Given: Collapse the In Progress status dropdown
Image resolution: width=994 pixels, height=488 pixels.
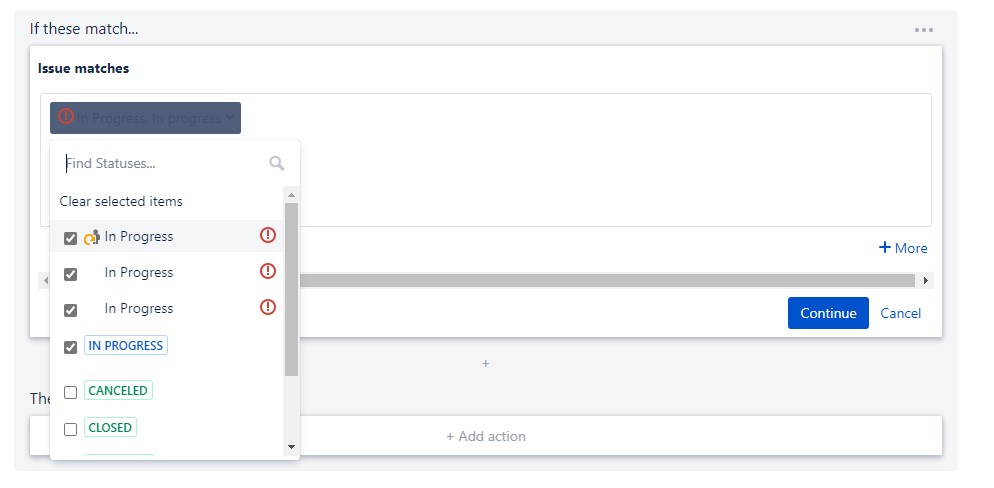Looking at the screenshot, I should click(145, 118).
